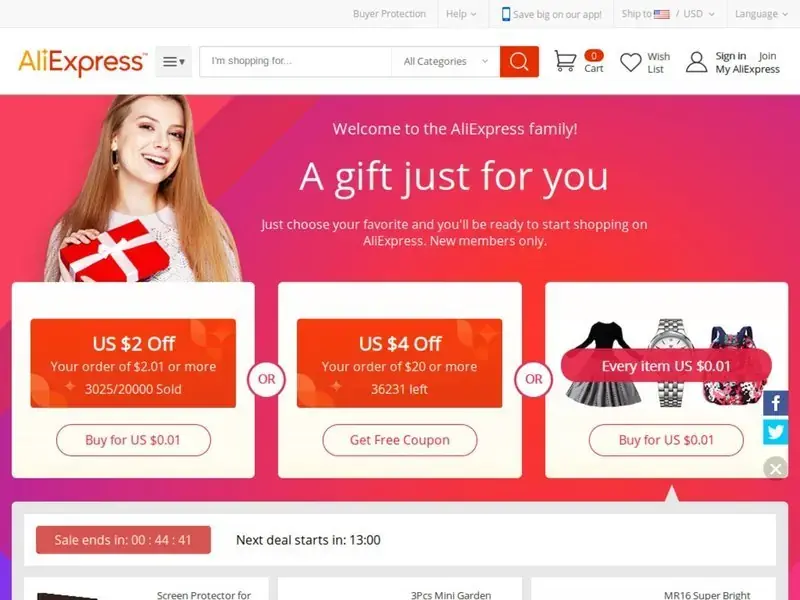Open the Language selector dropdown
Screen dimensions: 800x600
761,14
